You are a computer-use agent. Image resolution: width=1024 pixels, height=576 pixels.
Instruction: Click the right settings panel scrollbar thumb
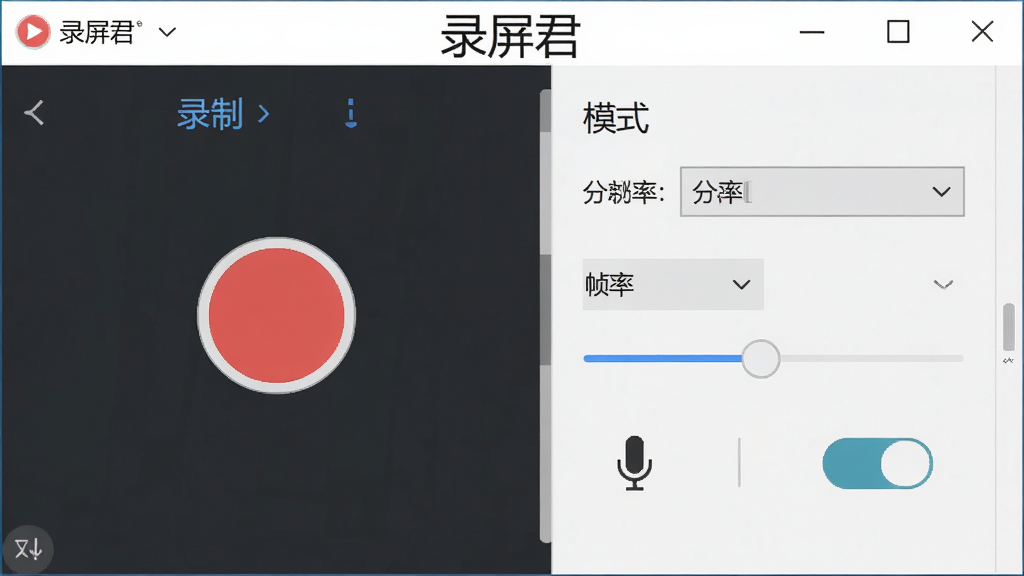pos(1009,327)
